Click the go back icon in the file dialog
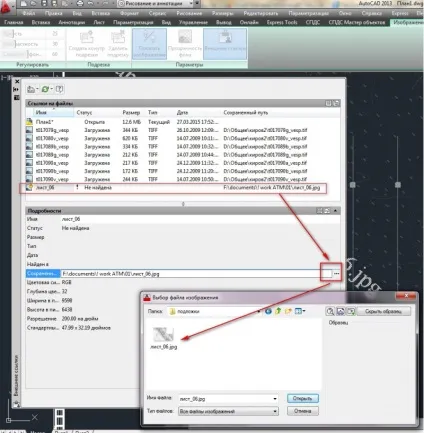The width and height of the screenshot is (424, 433). coord(268,311)
